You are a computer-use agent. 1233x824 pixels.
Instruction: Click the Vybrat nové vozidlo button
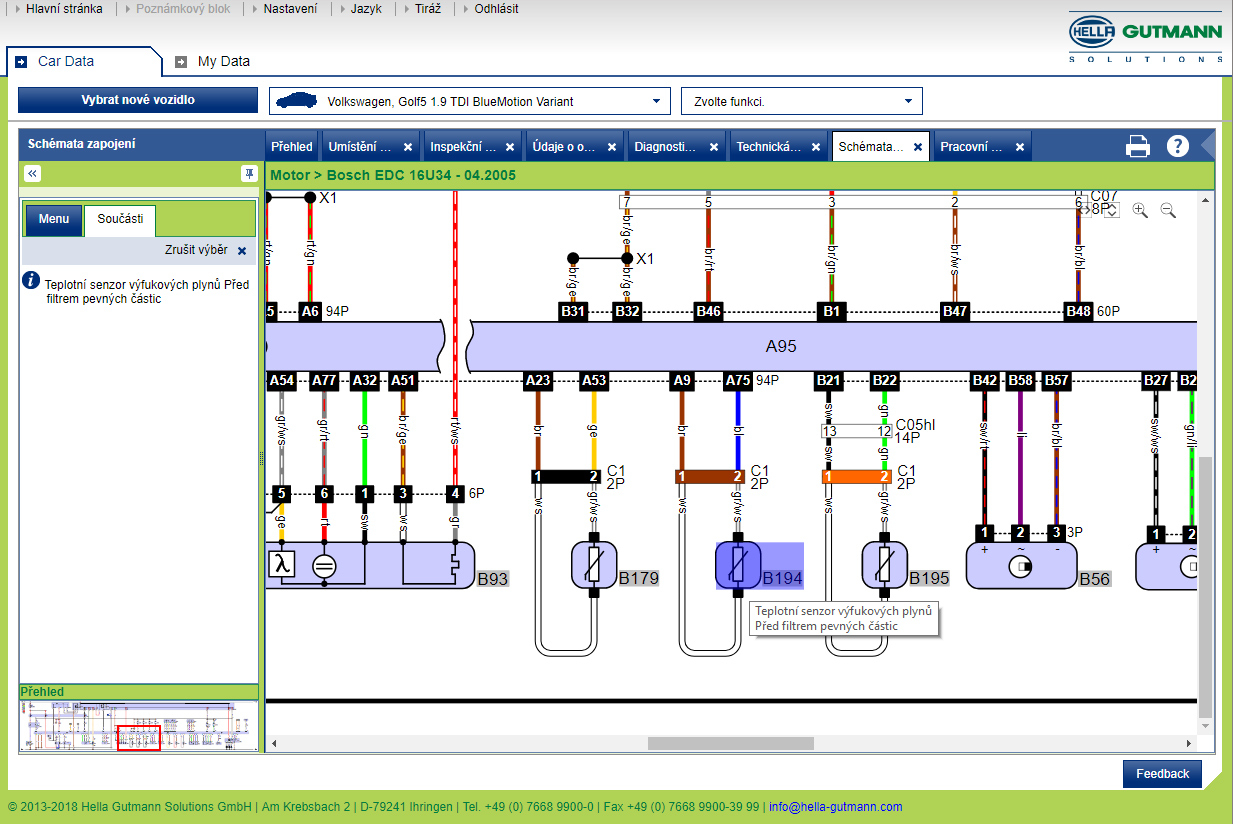138,100
